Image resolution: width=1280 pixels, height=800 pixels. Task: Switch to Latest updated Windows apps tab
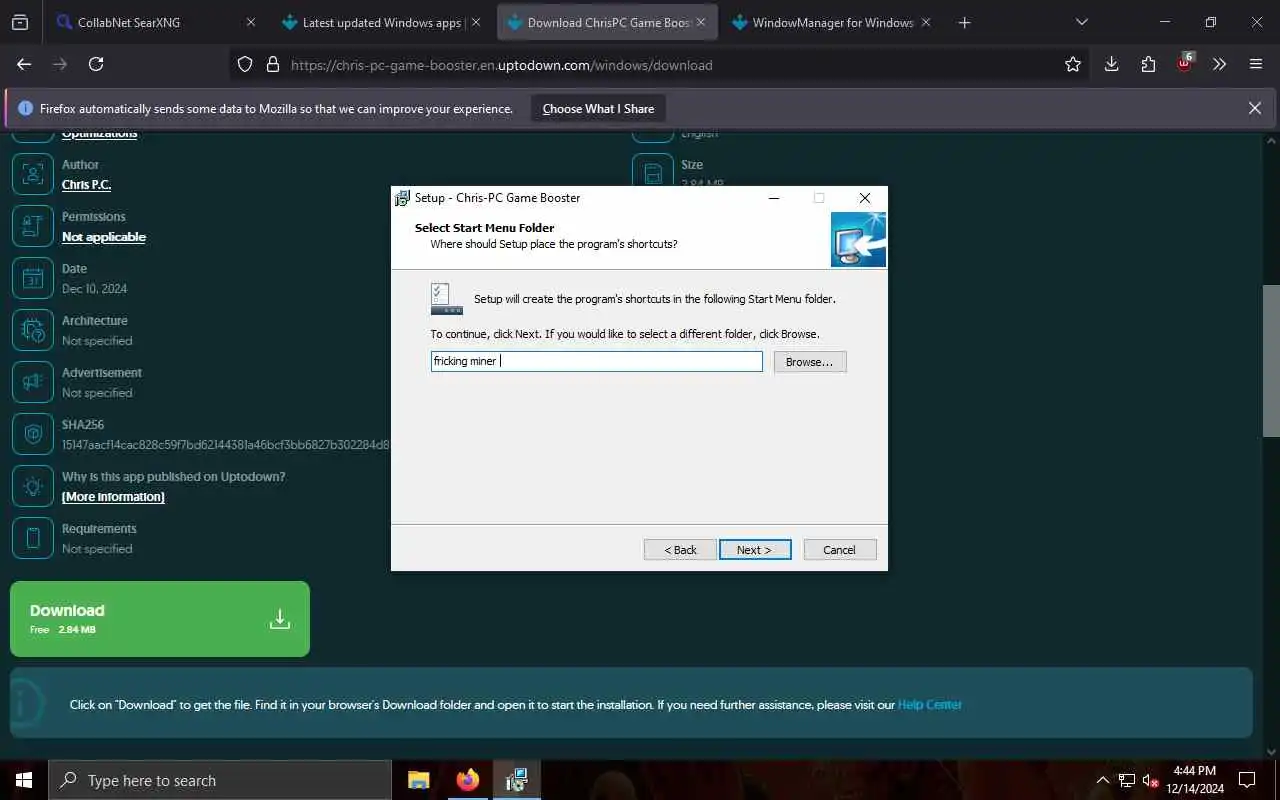point(382,22)
